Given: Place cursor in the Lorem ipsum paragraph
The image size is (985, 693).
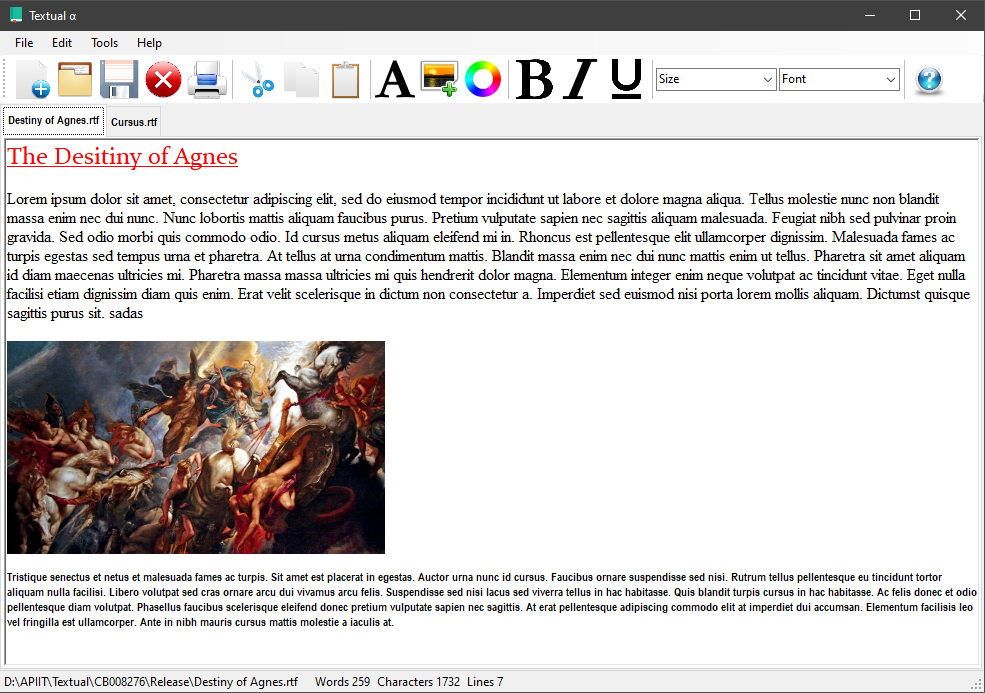Looking at the screenshot, I should coord(488,256).
